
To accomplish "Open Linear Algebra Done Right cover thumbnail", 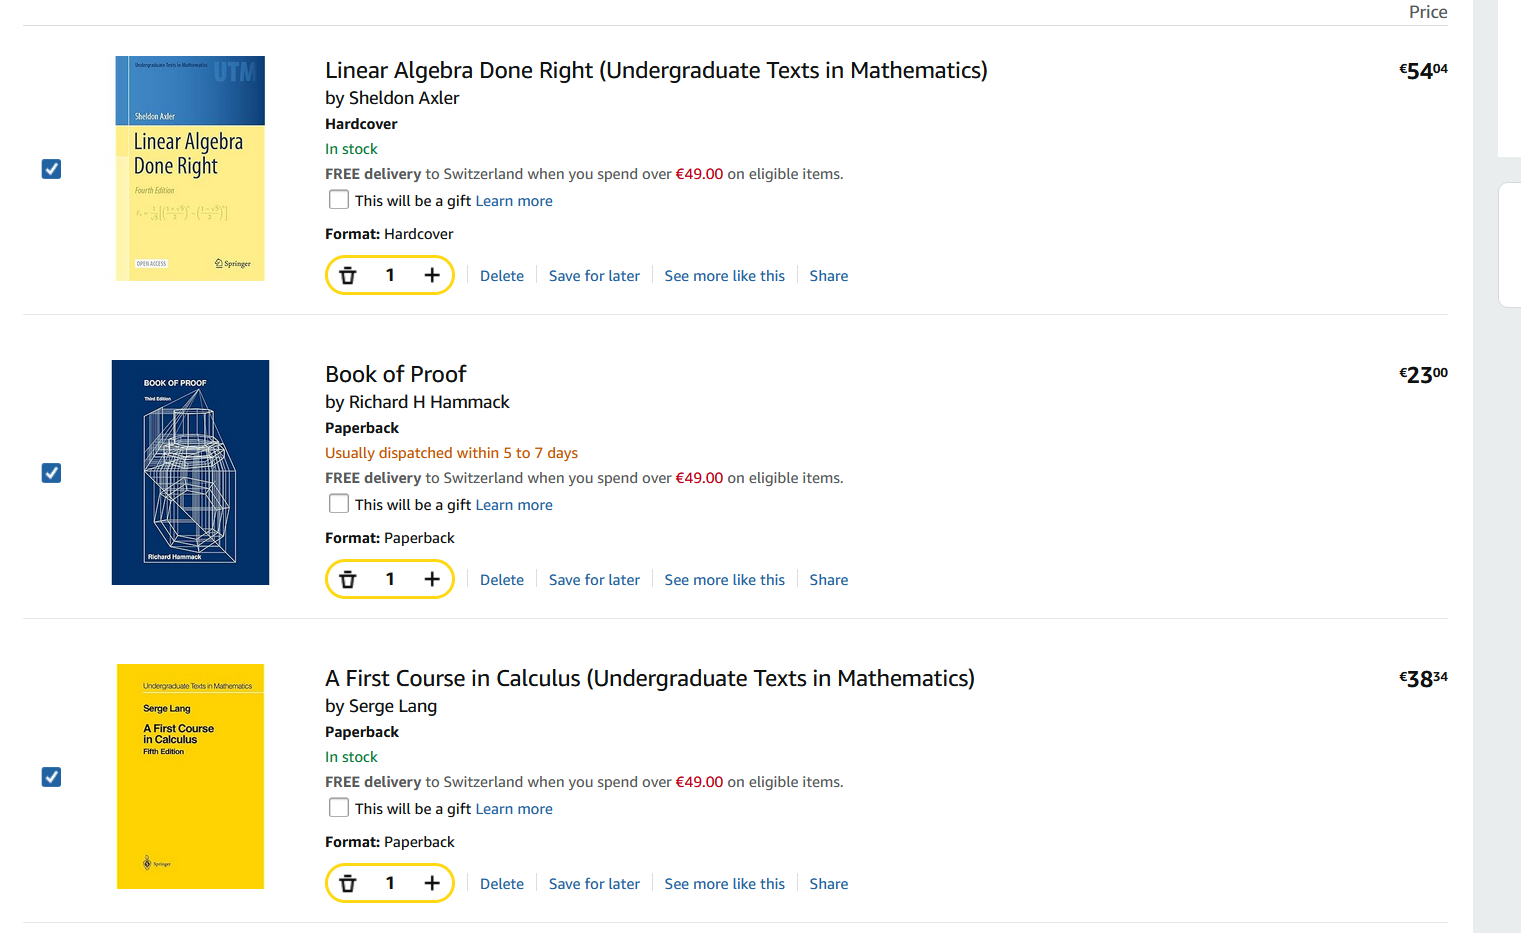I will point(190,168).
